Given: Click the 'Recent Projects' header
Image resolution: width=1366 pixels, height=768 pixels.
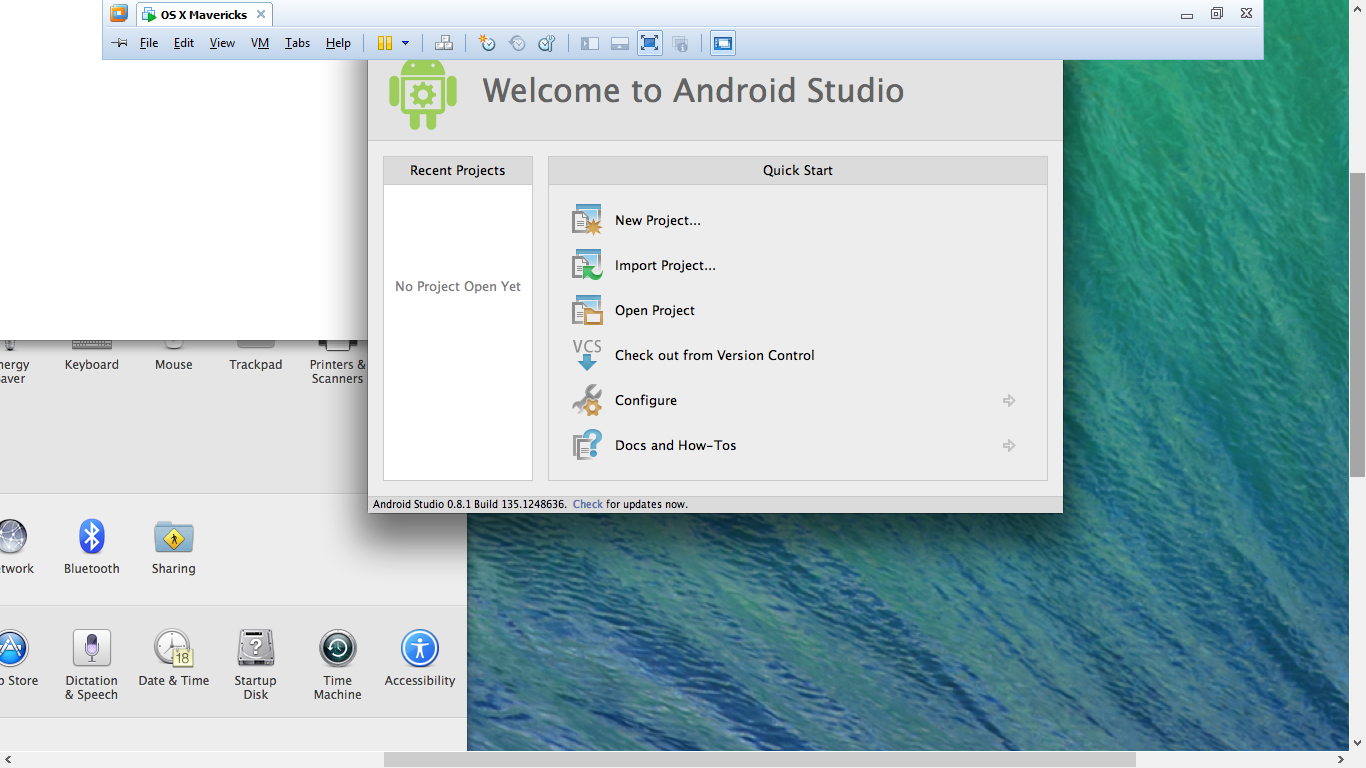Looking at the screenshot, I should [458, 170].
